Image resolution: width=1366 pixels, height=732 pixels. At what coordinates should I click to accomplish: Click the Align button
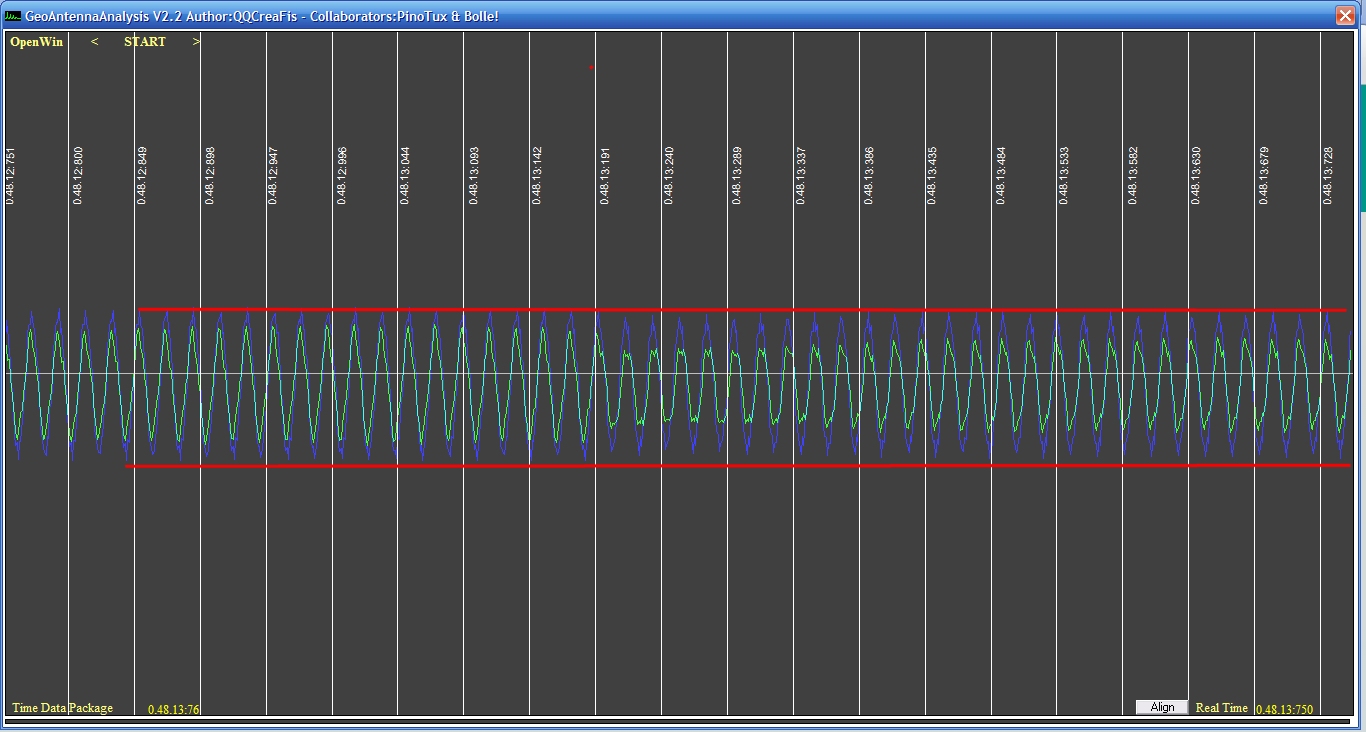click(1162, 707)
